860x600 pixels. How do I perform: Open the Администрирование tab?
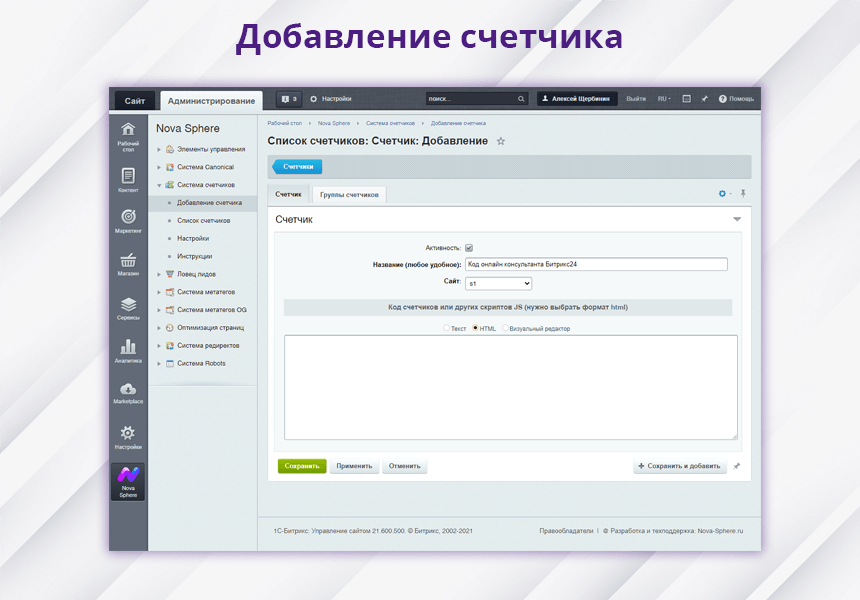click(213, 100)
